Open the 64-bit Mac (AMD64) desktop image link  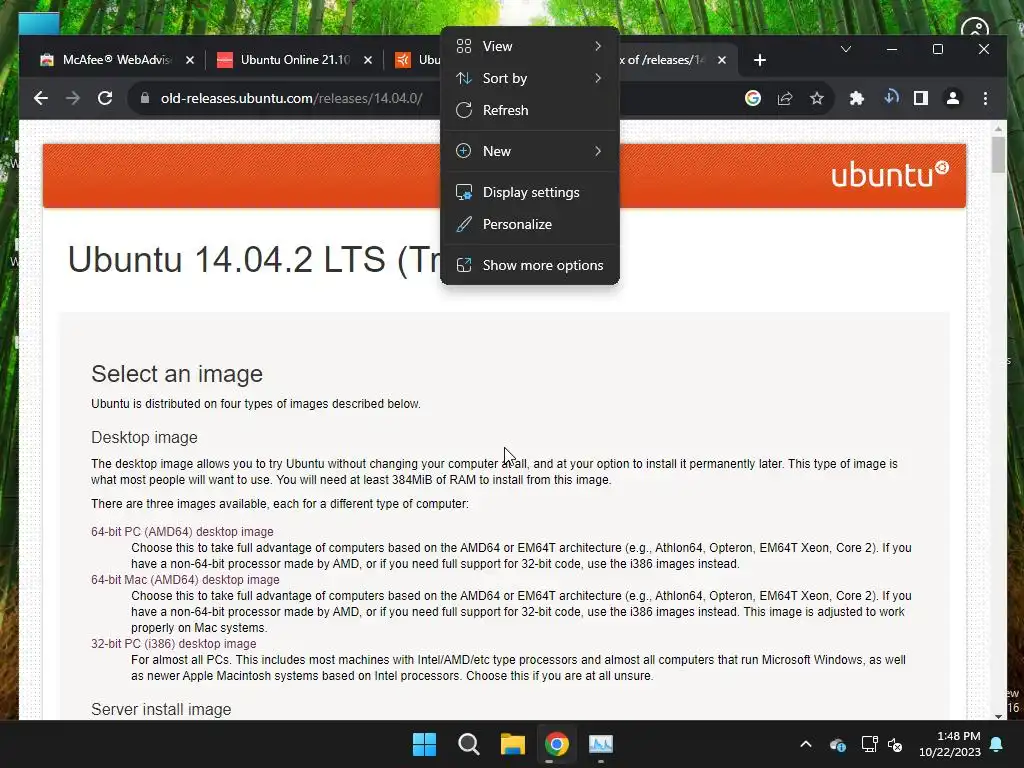[185, 580]
